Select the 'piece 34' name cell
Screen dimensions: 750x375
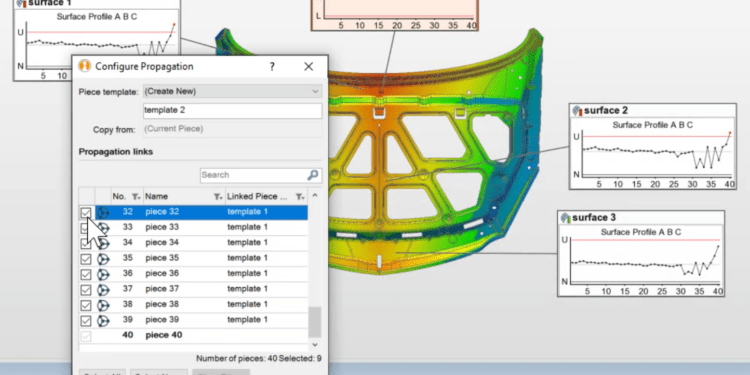tap(162, 243)
